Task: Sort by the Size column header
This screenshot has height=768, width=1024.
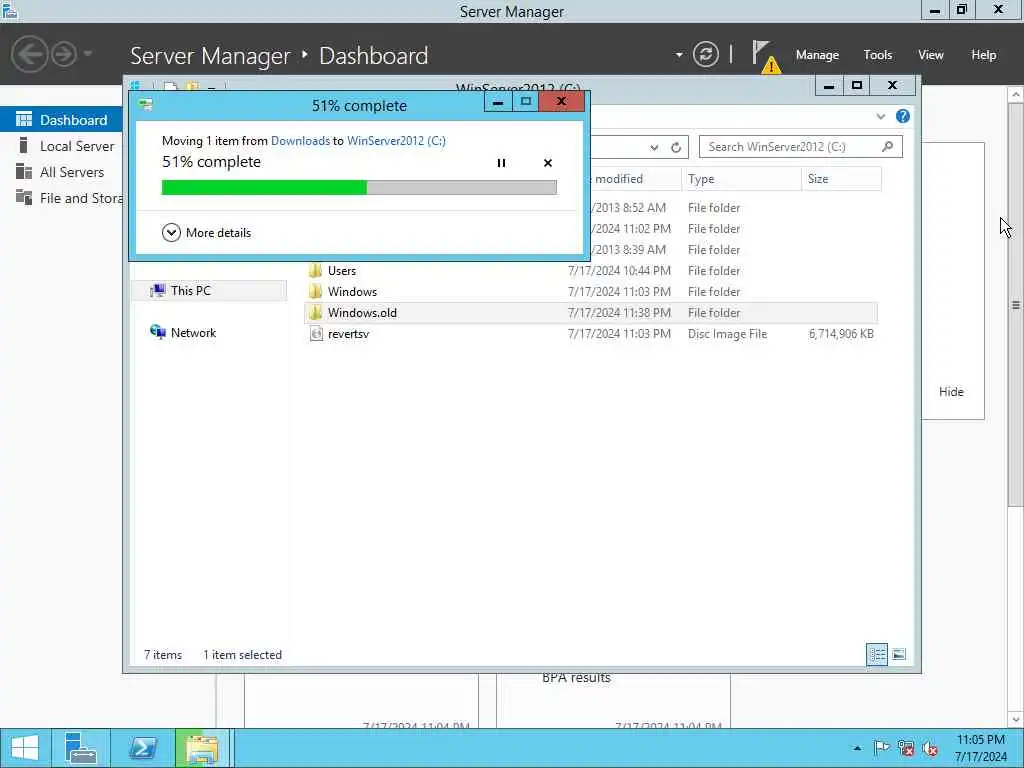Action: pyautogui.click(x=841, y=179)
